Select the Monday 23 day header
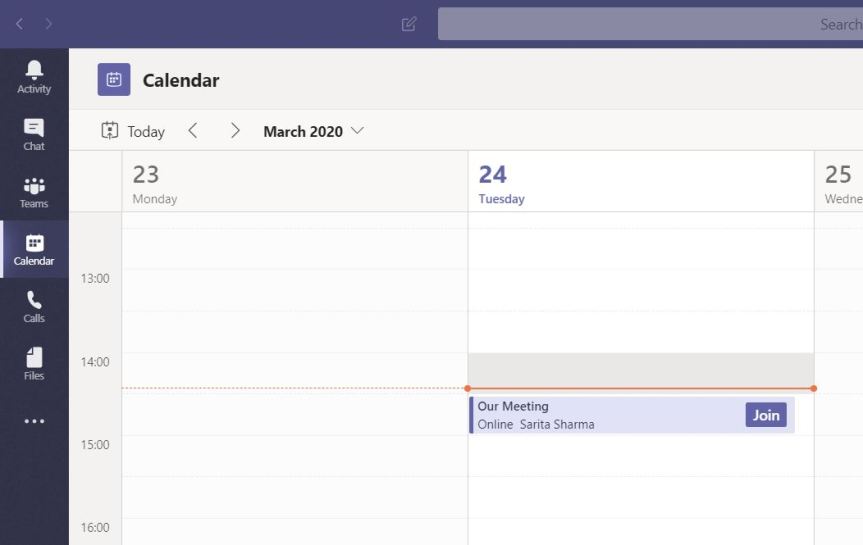Screen dimensions: 863x545 [x=294, y=182]
